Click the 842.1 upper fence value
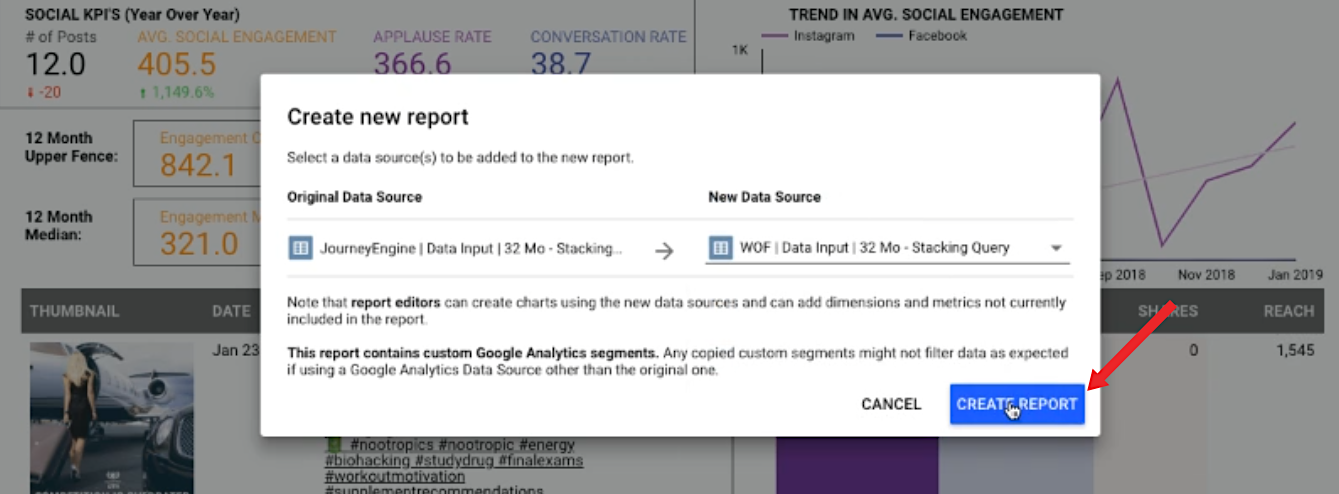 tap(198, 165)
